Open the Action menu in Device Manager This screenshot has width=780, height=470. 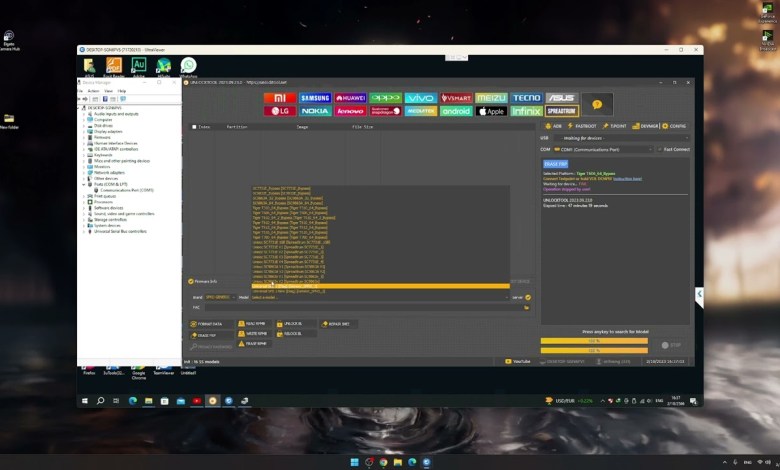click(x=93, y=91)
